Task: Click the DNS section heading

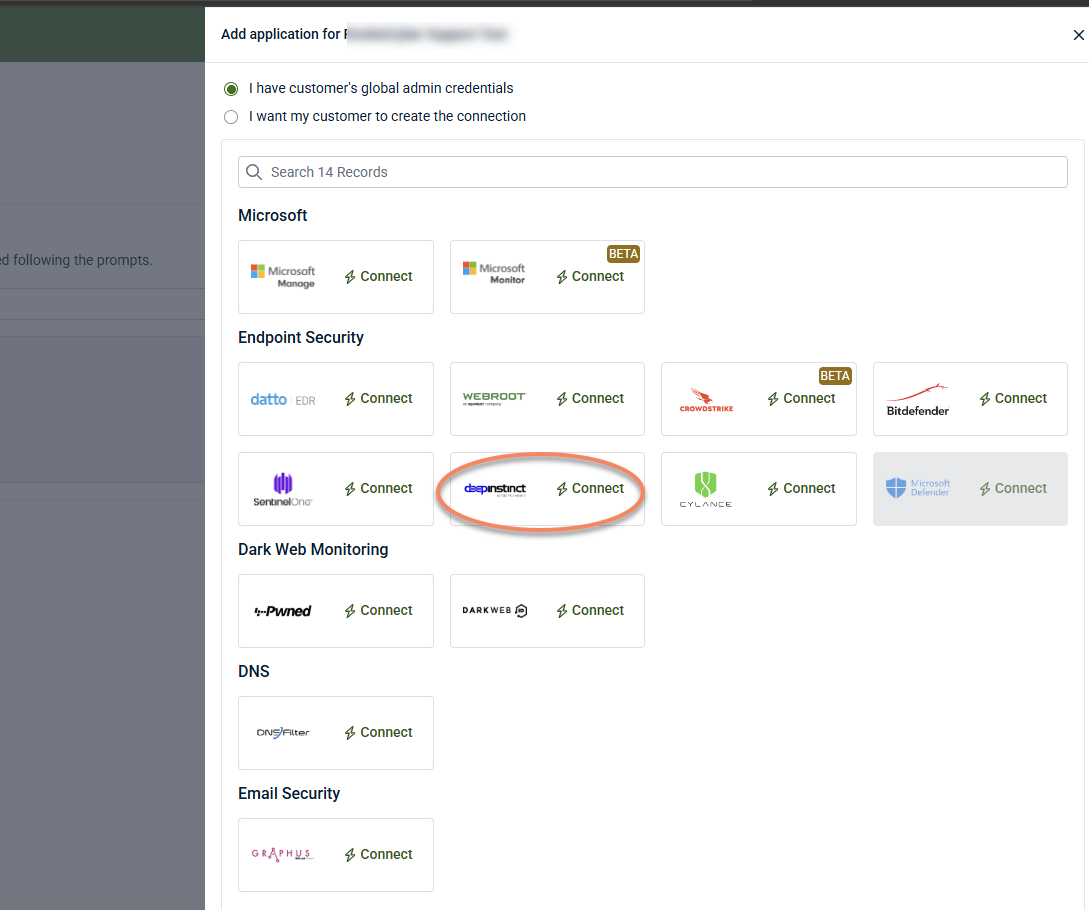Action: tap(253, 672)
